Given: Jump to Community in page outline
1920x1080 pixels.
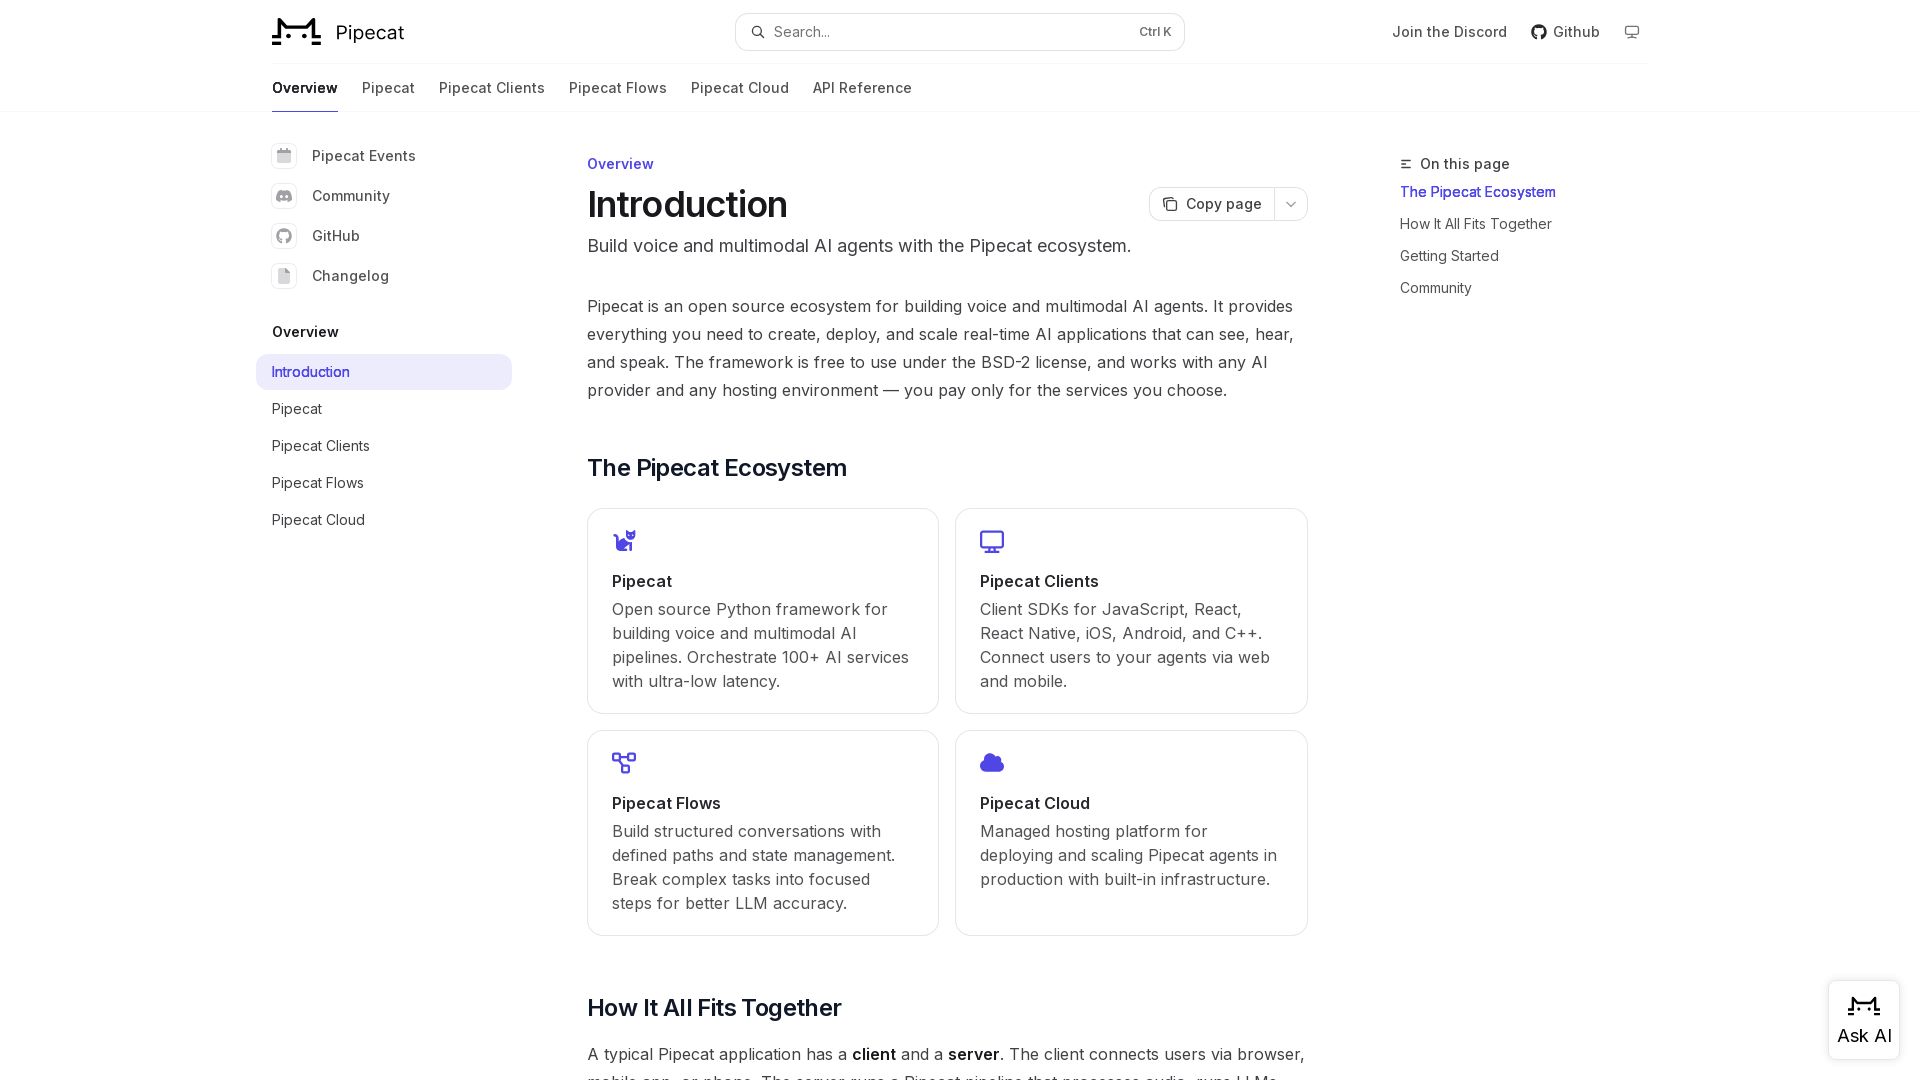Looking at the screenshot, I should (x=1436, y=288).
